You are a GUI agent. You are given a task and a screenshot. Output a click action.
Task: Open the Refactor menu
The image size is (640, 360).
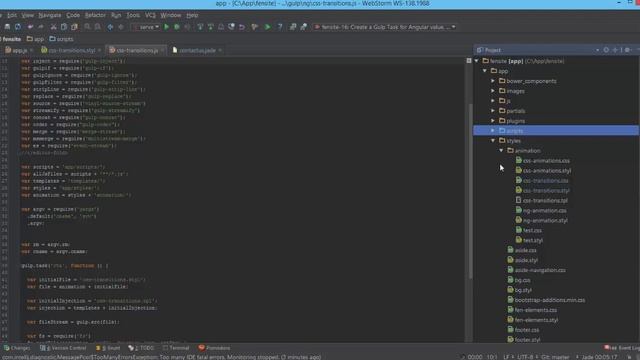(95, 15)
